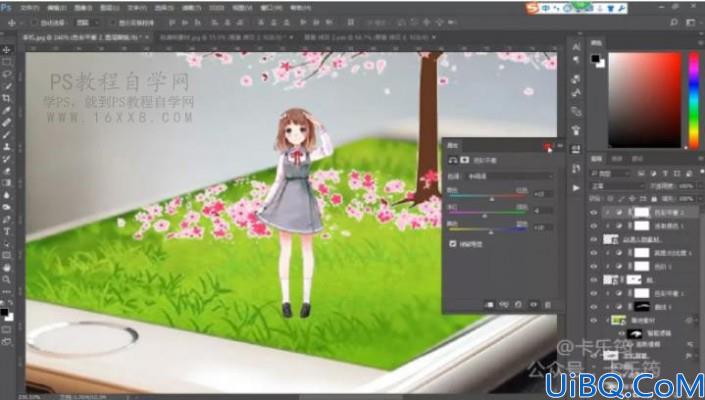Clip adjustment to layer in Properties panel
Screen dimensions: 705x400
(x=489, y=305)
